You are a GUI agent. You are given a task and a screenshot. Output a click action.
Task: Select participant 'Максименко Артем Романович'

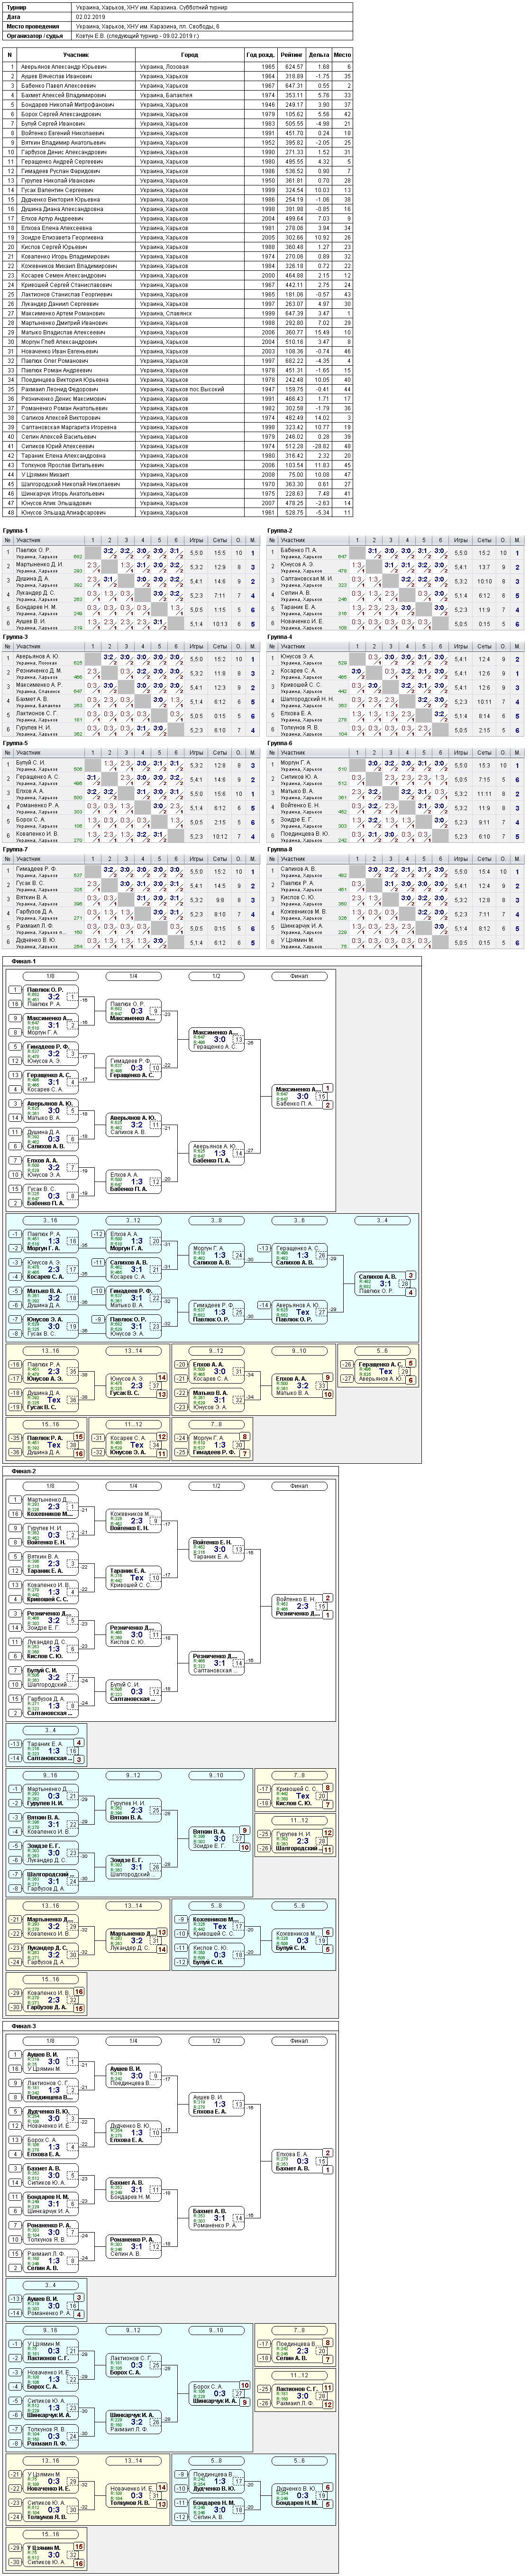click(x=62, y=313)
